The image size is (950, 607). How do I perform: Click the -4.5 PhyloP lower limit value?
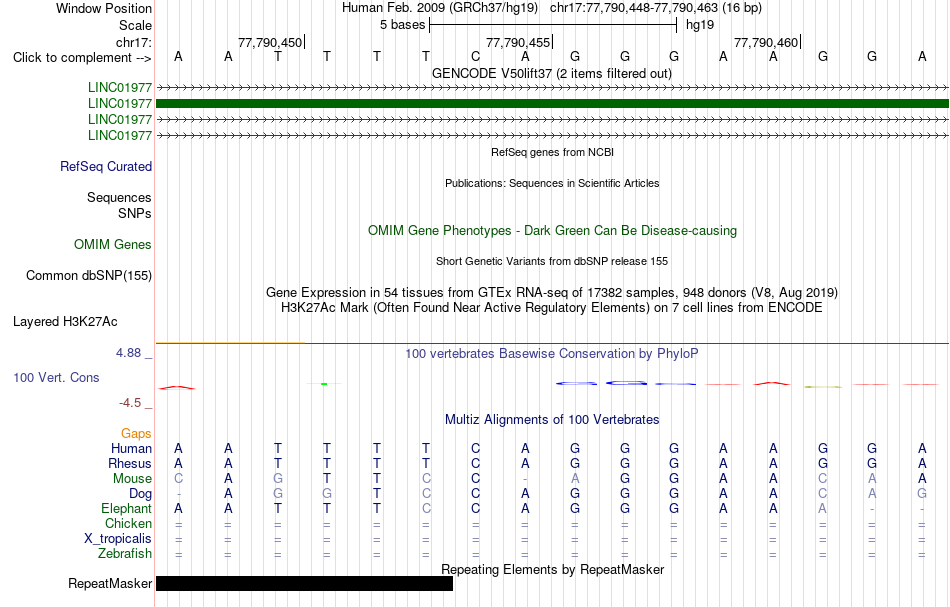pos(130,403)
